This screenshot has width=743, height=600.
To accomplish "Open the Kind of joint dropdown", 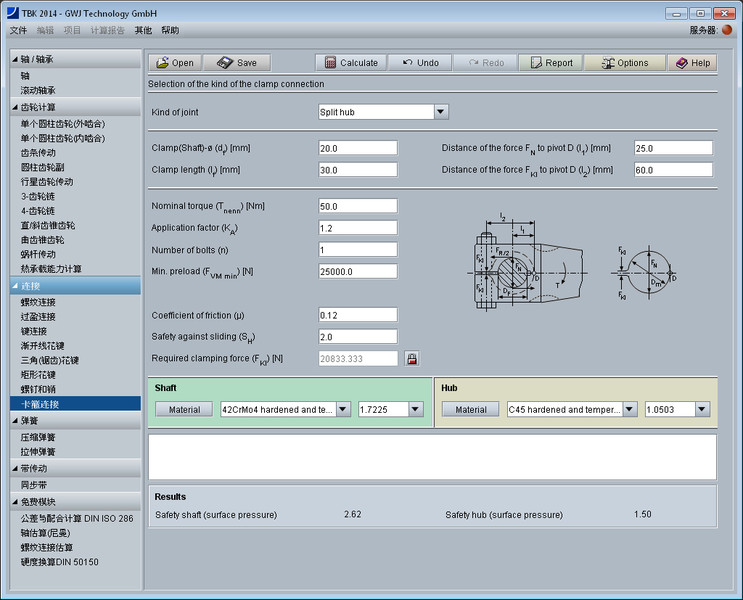I will pos(441,112).
